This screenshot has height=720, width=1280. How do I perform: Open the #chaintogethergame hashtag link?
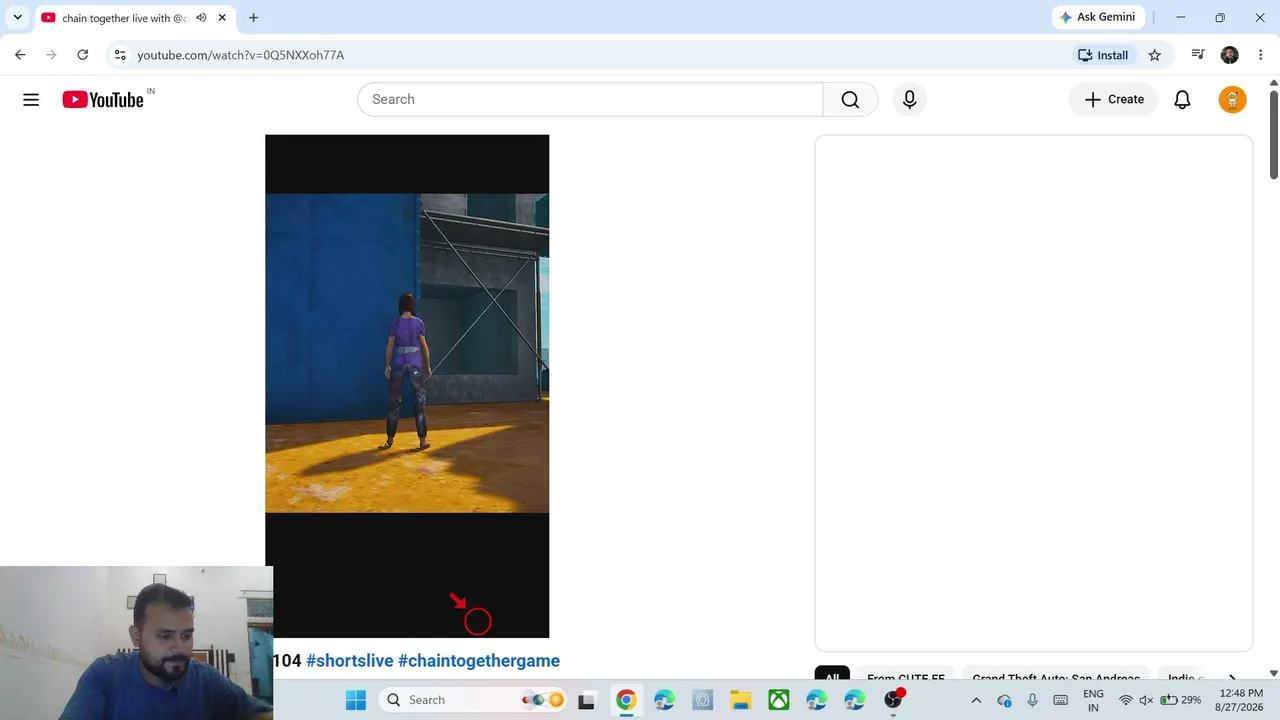click(x=479, y=661)
